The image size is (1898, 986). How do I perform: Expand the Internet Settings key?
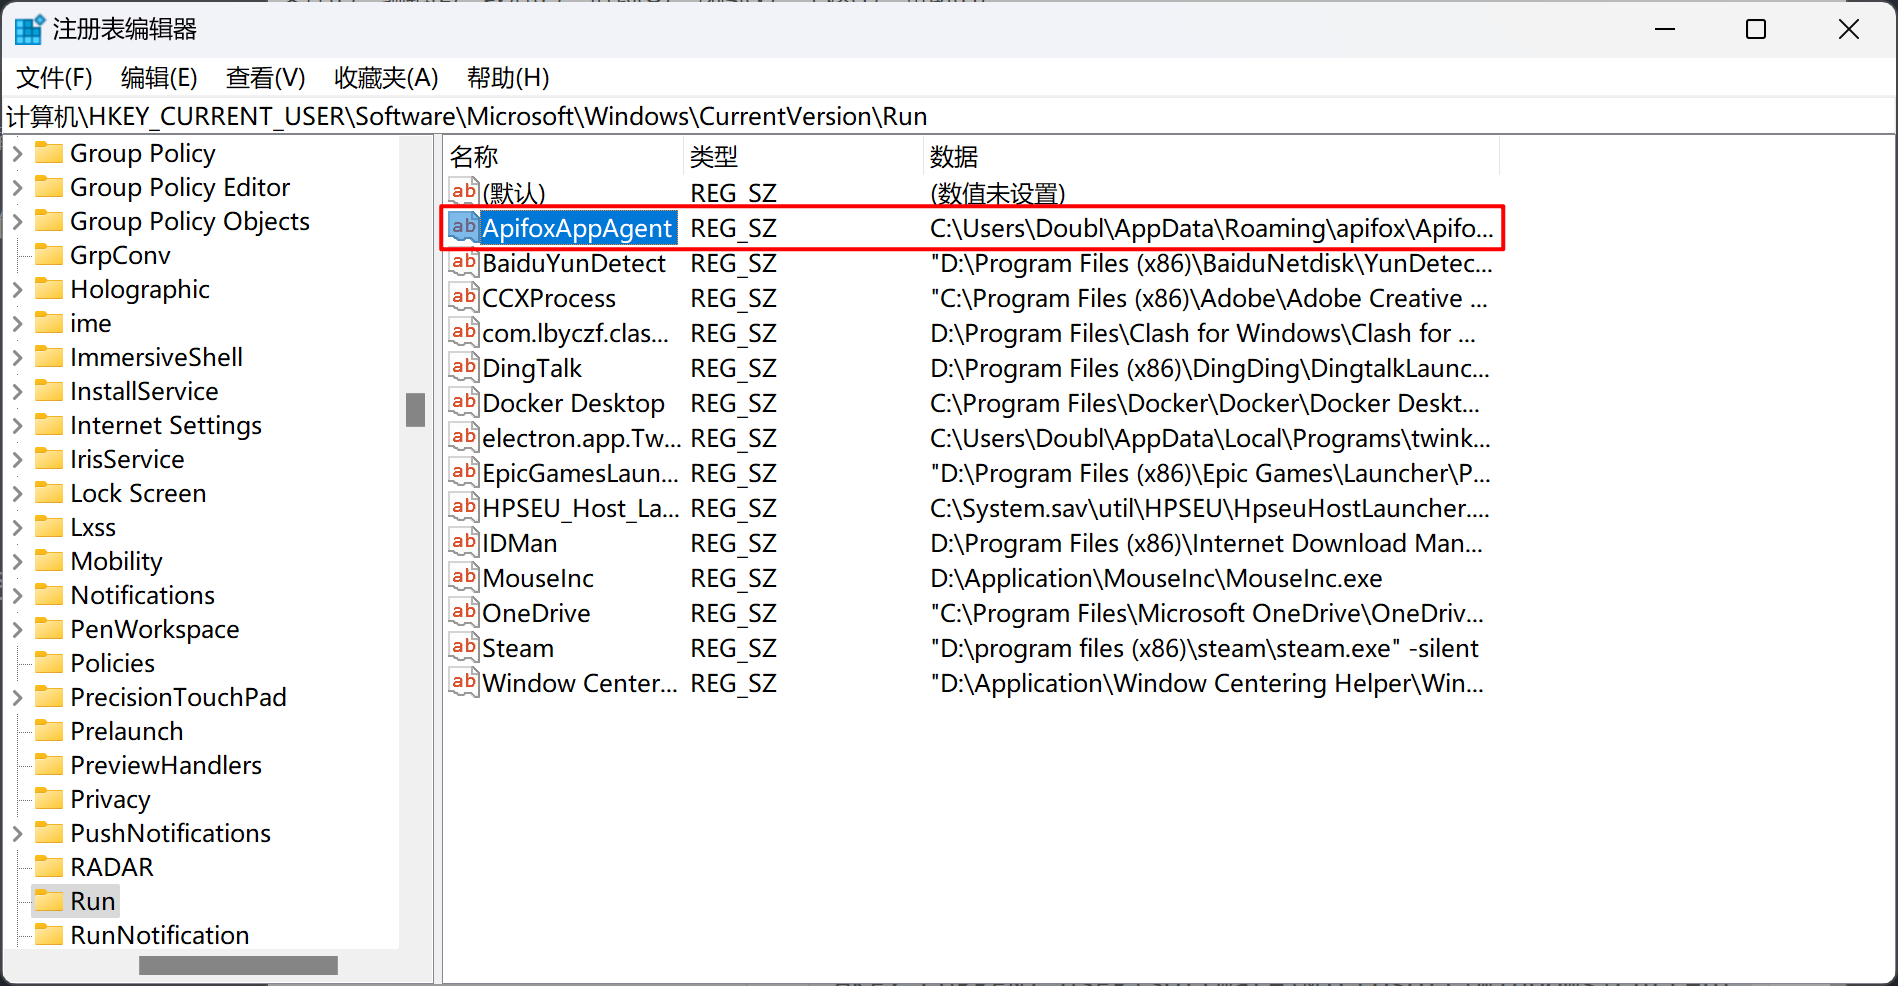click(x=17, y=426)
